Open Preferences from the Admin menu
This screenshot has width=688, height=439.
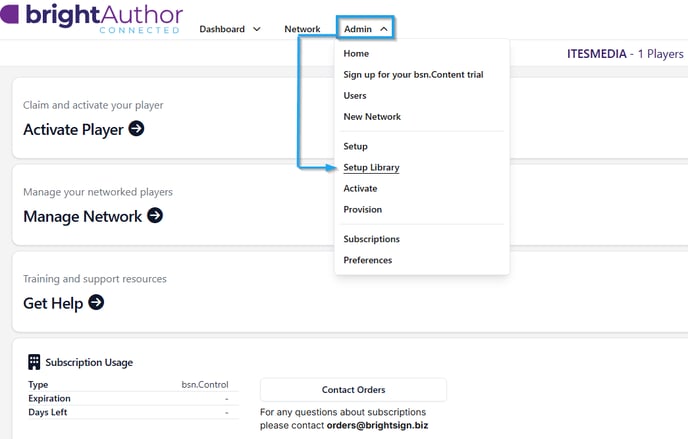368,260
